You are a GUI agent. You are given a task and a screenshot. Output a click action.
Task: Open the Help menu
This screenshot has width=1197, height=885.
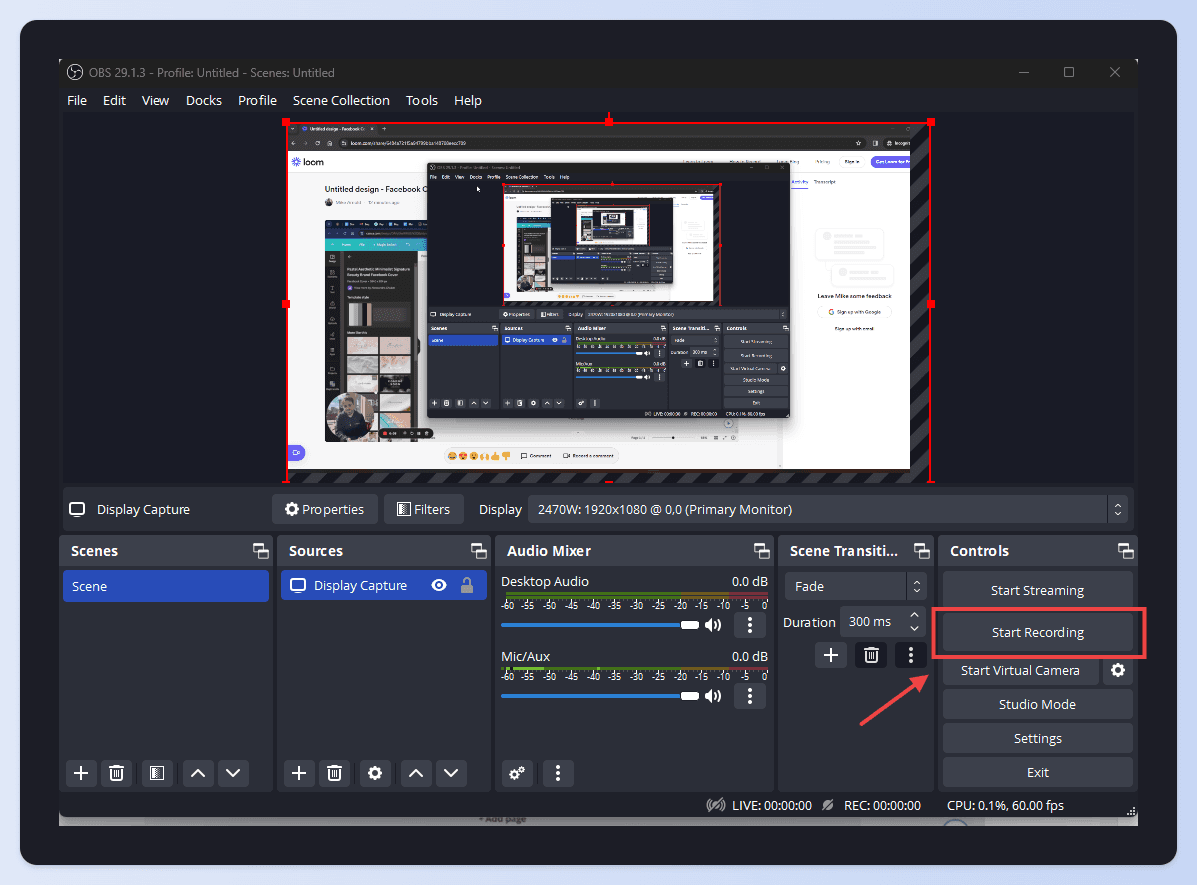click(x=468, y=100)
